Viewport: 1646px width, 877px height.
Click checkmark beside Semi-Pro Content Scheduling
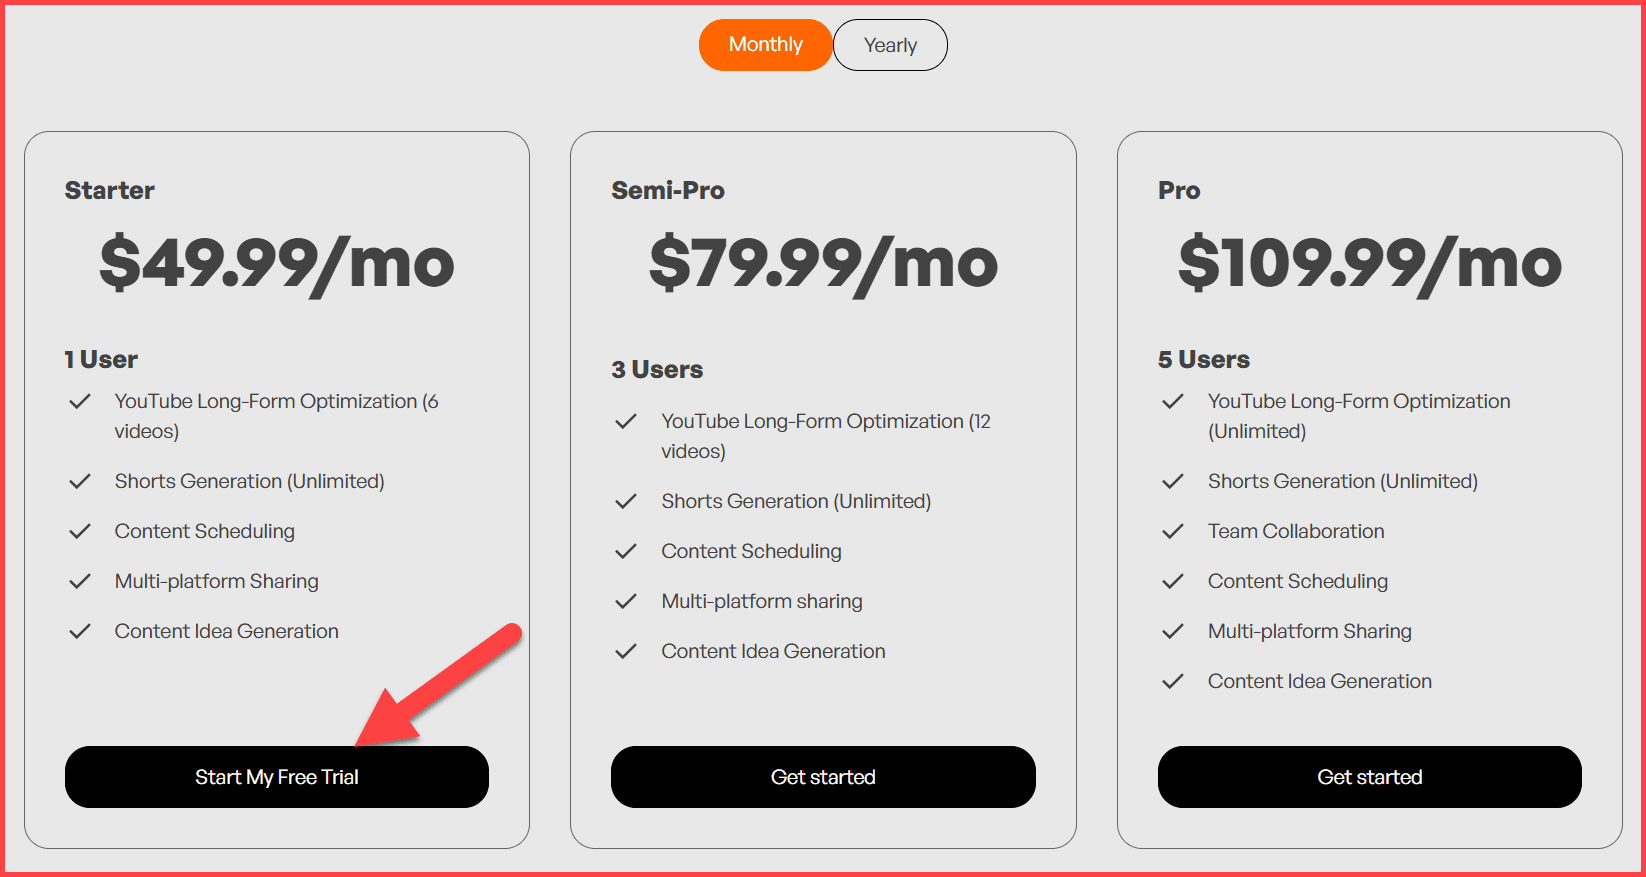pos(626,551)
